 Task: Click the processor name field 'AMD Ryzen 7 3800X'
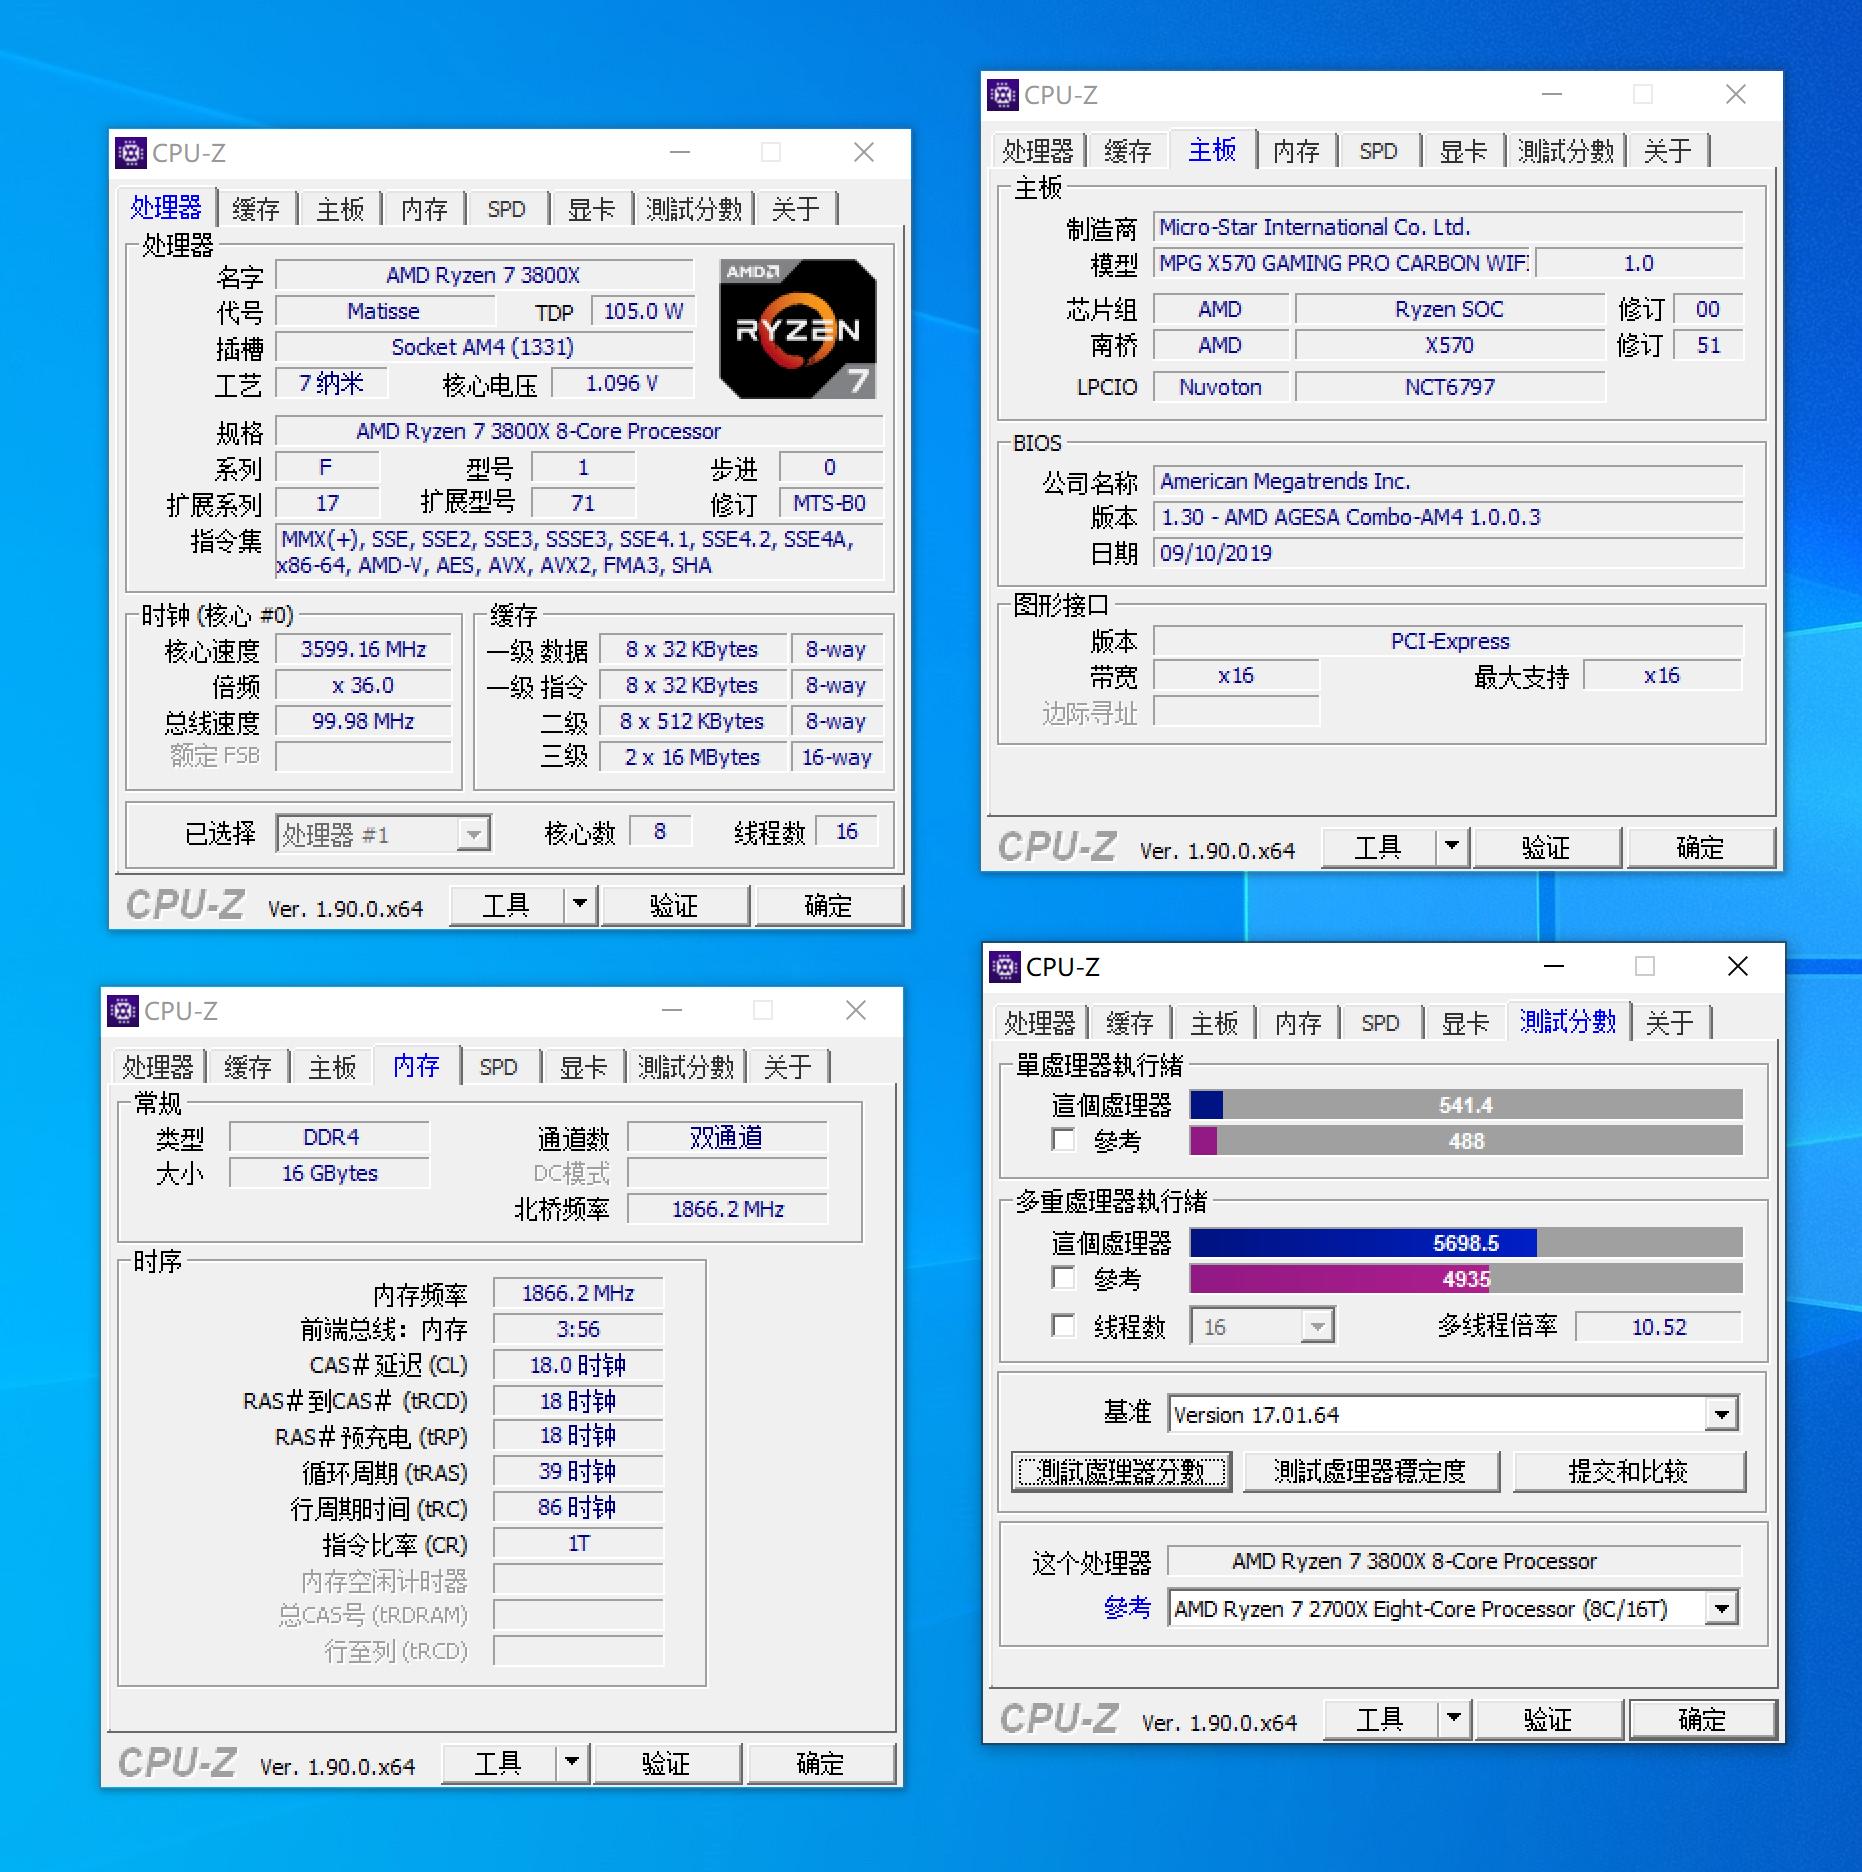[484, 275]
